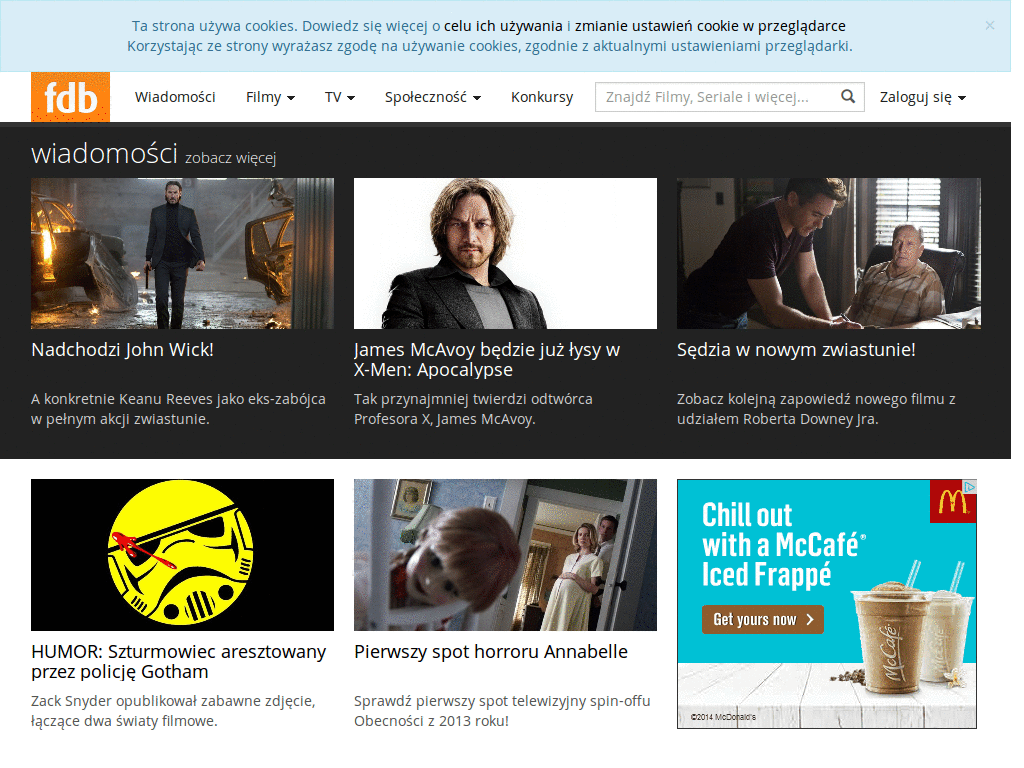Image resolution: width=1024 pixels, height=768 pixels.
Task: Click 'Zack Snyder opublikował zabawne zdjęcie' text
Action: (x=174, y=711)
